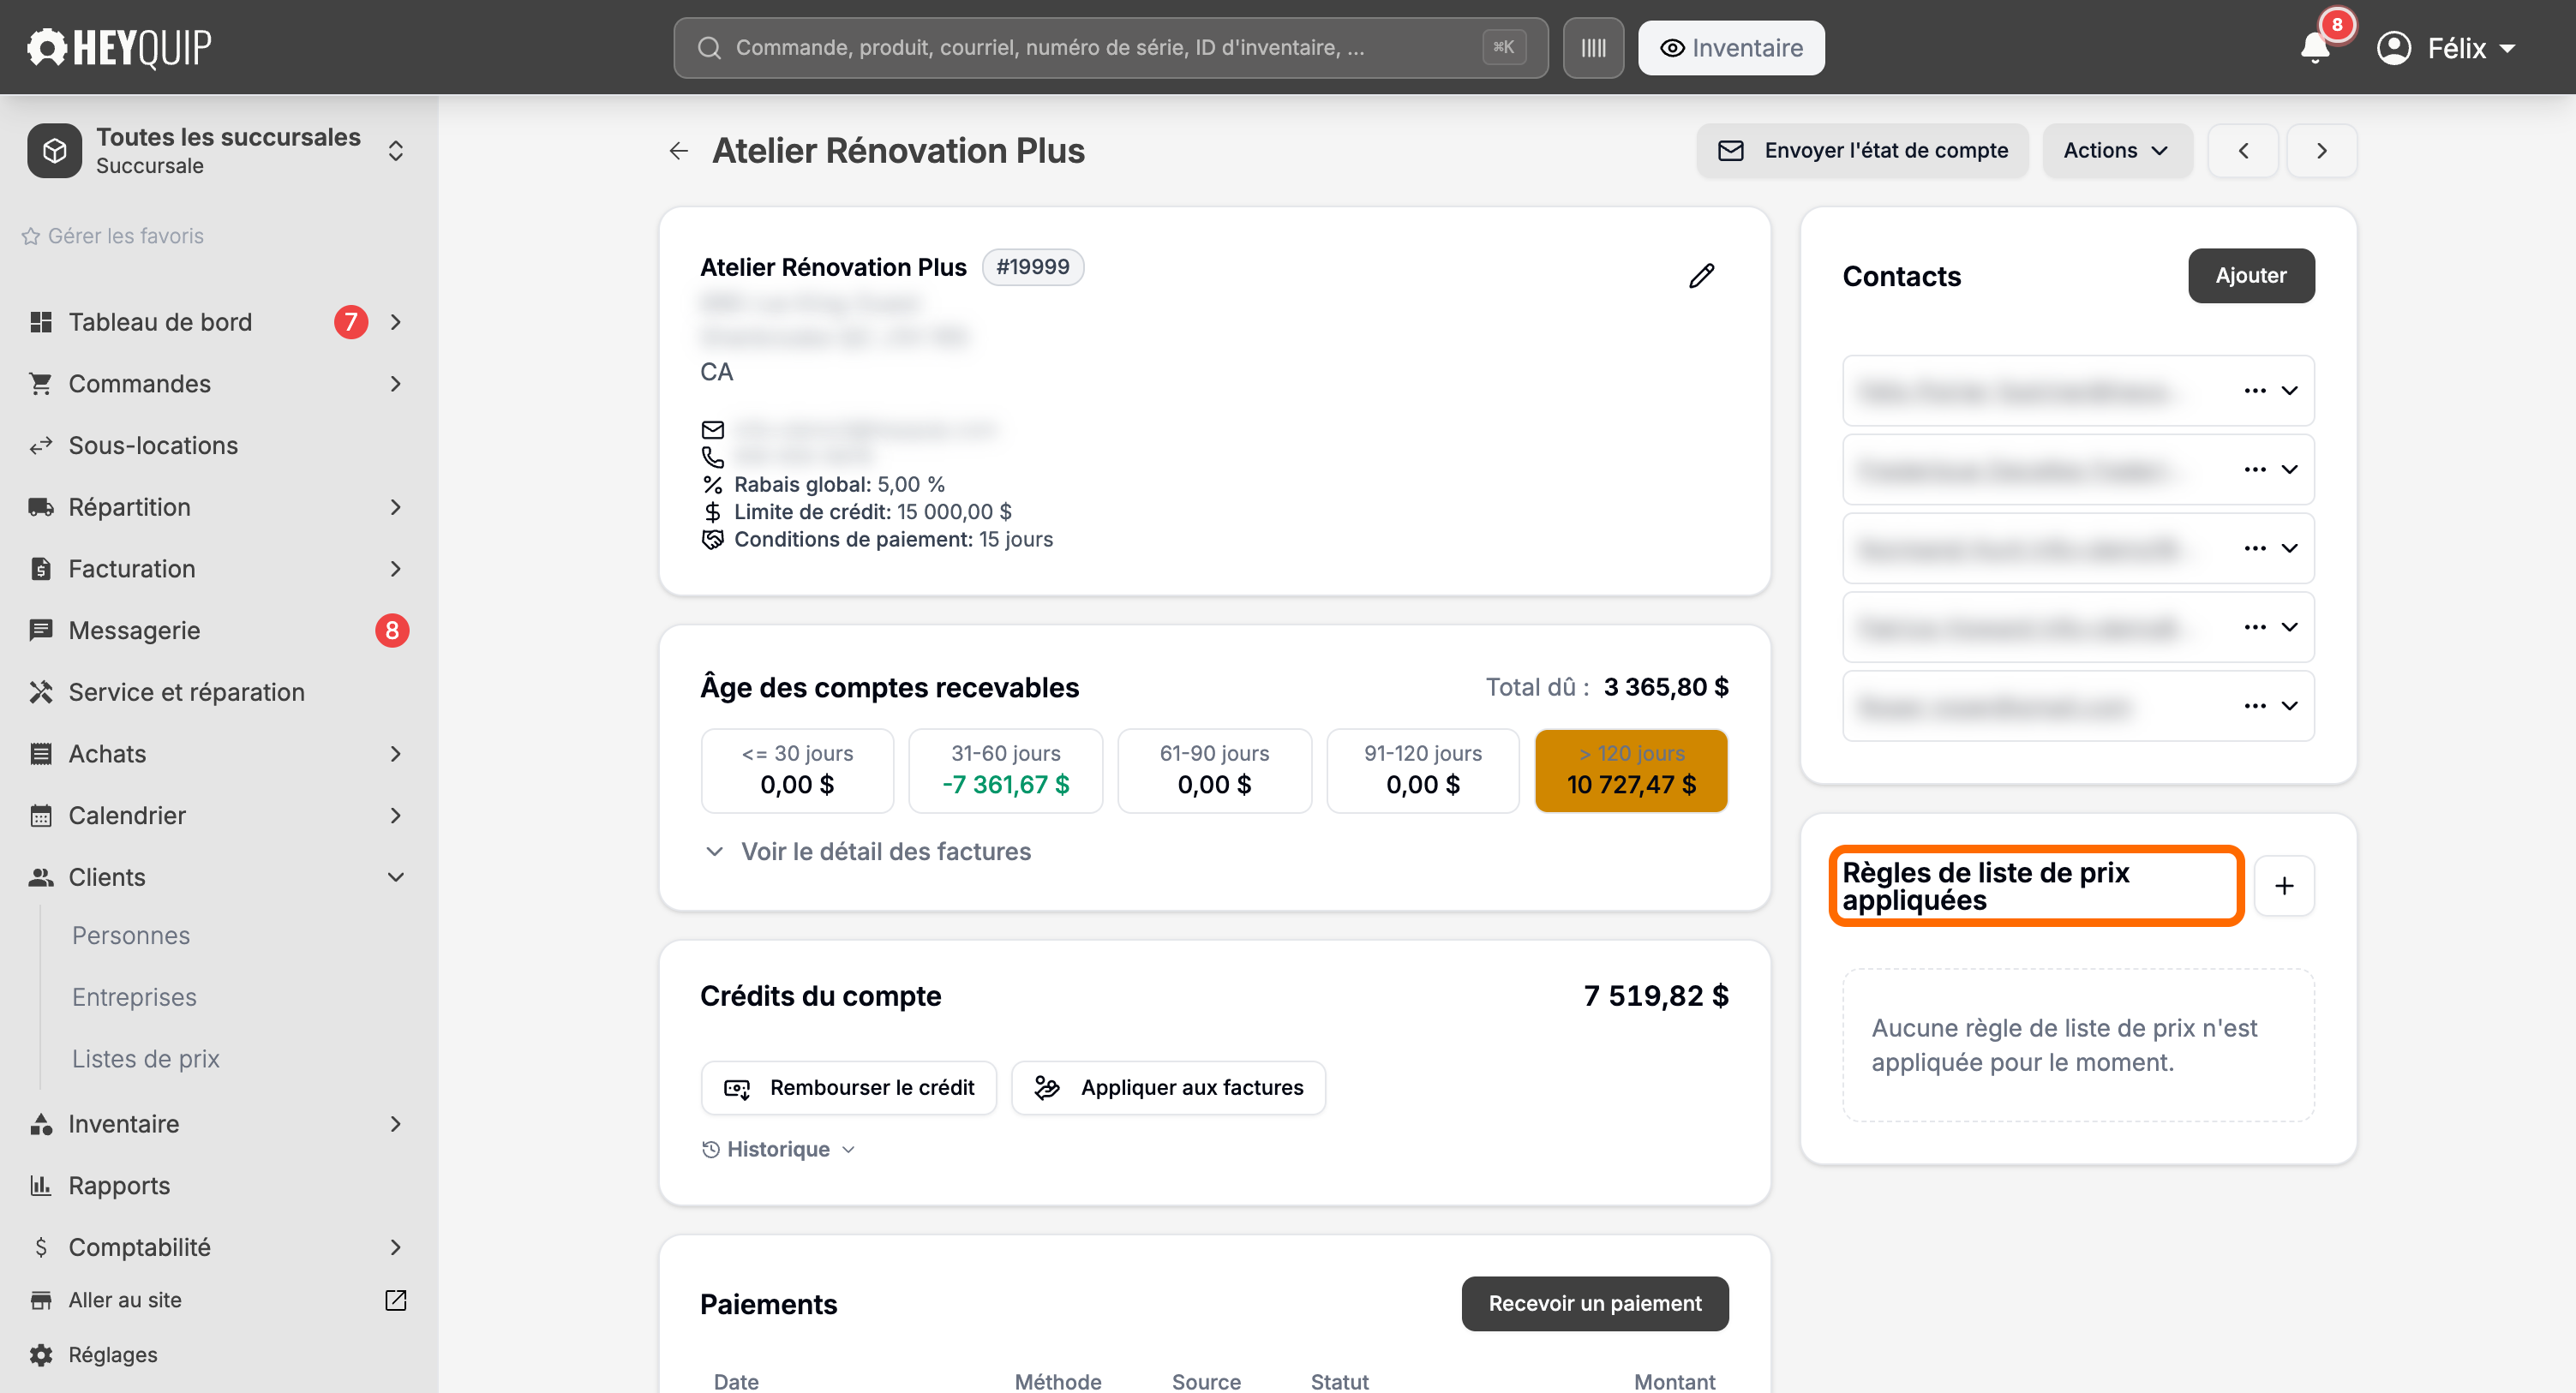
Task: Expand the second contact's chevron
Action: tap(2289, 470)
